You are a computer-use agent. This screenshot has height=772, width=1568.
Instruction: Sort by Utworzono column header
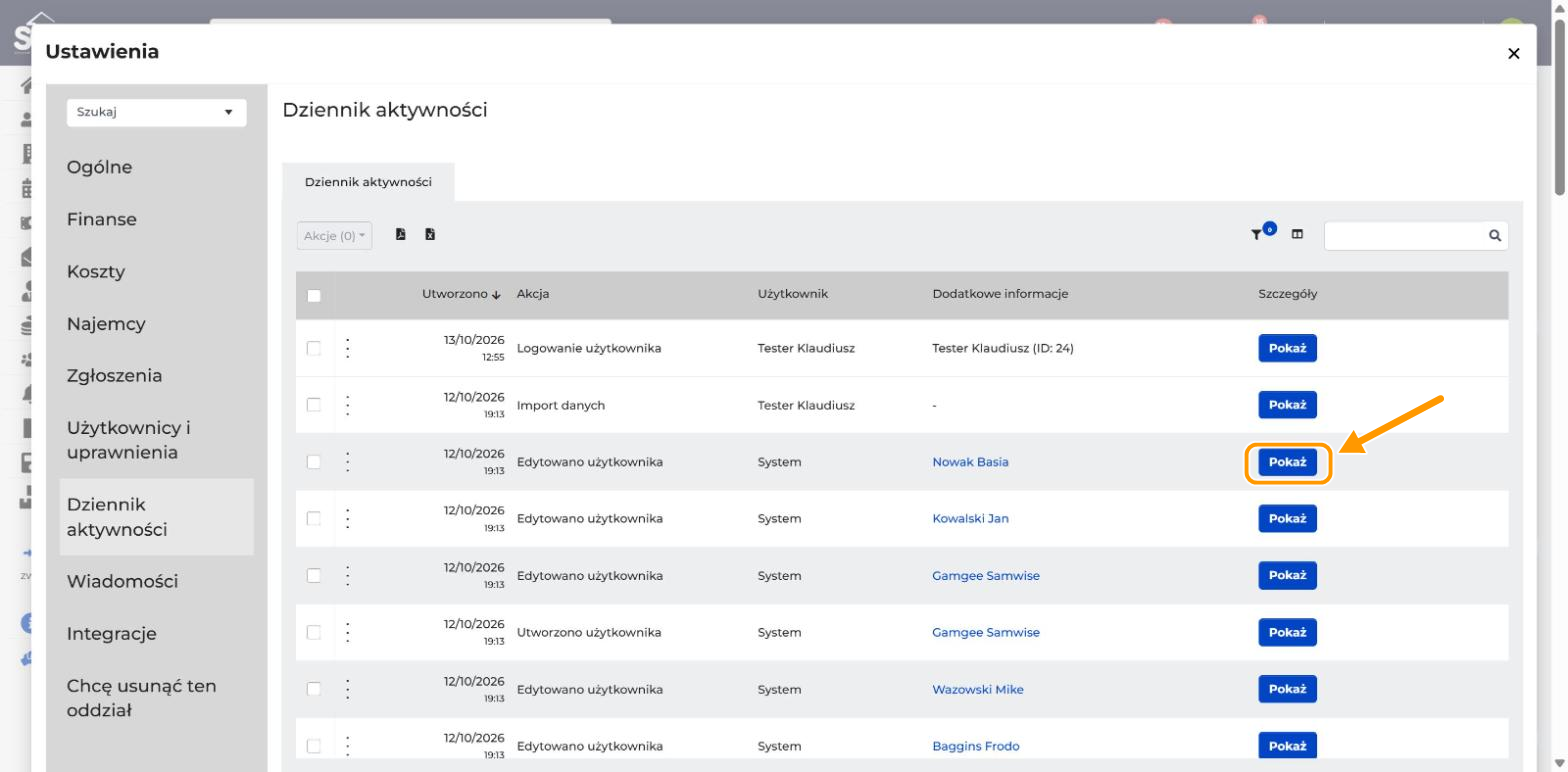click(461, 294)
